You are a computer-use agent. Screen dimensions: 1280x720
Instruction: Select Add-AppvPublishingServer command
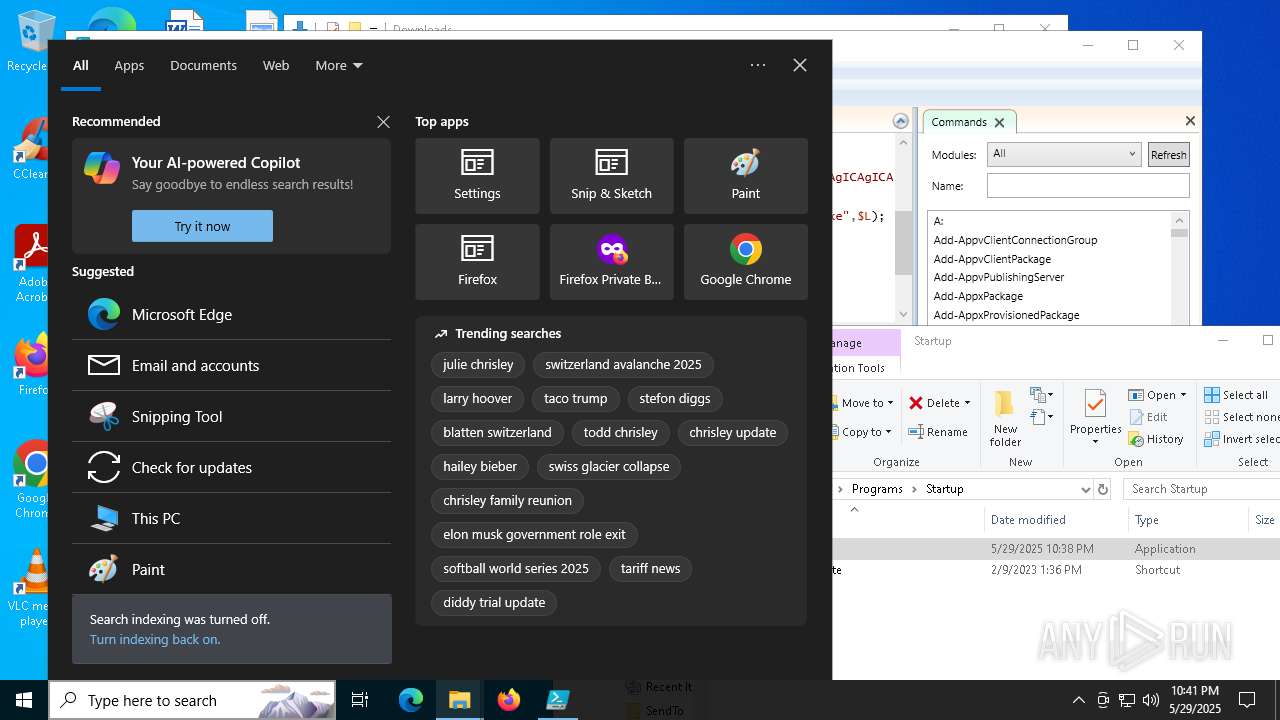click(998, 277)
